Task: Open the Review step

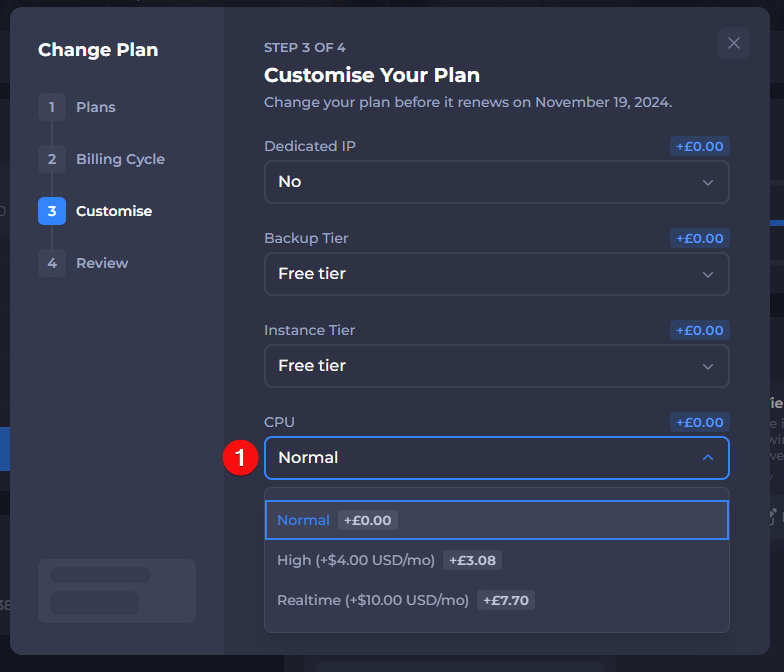Action: (x=102, y=263)
